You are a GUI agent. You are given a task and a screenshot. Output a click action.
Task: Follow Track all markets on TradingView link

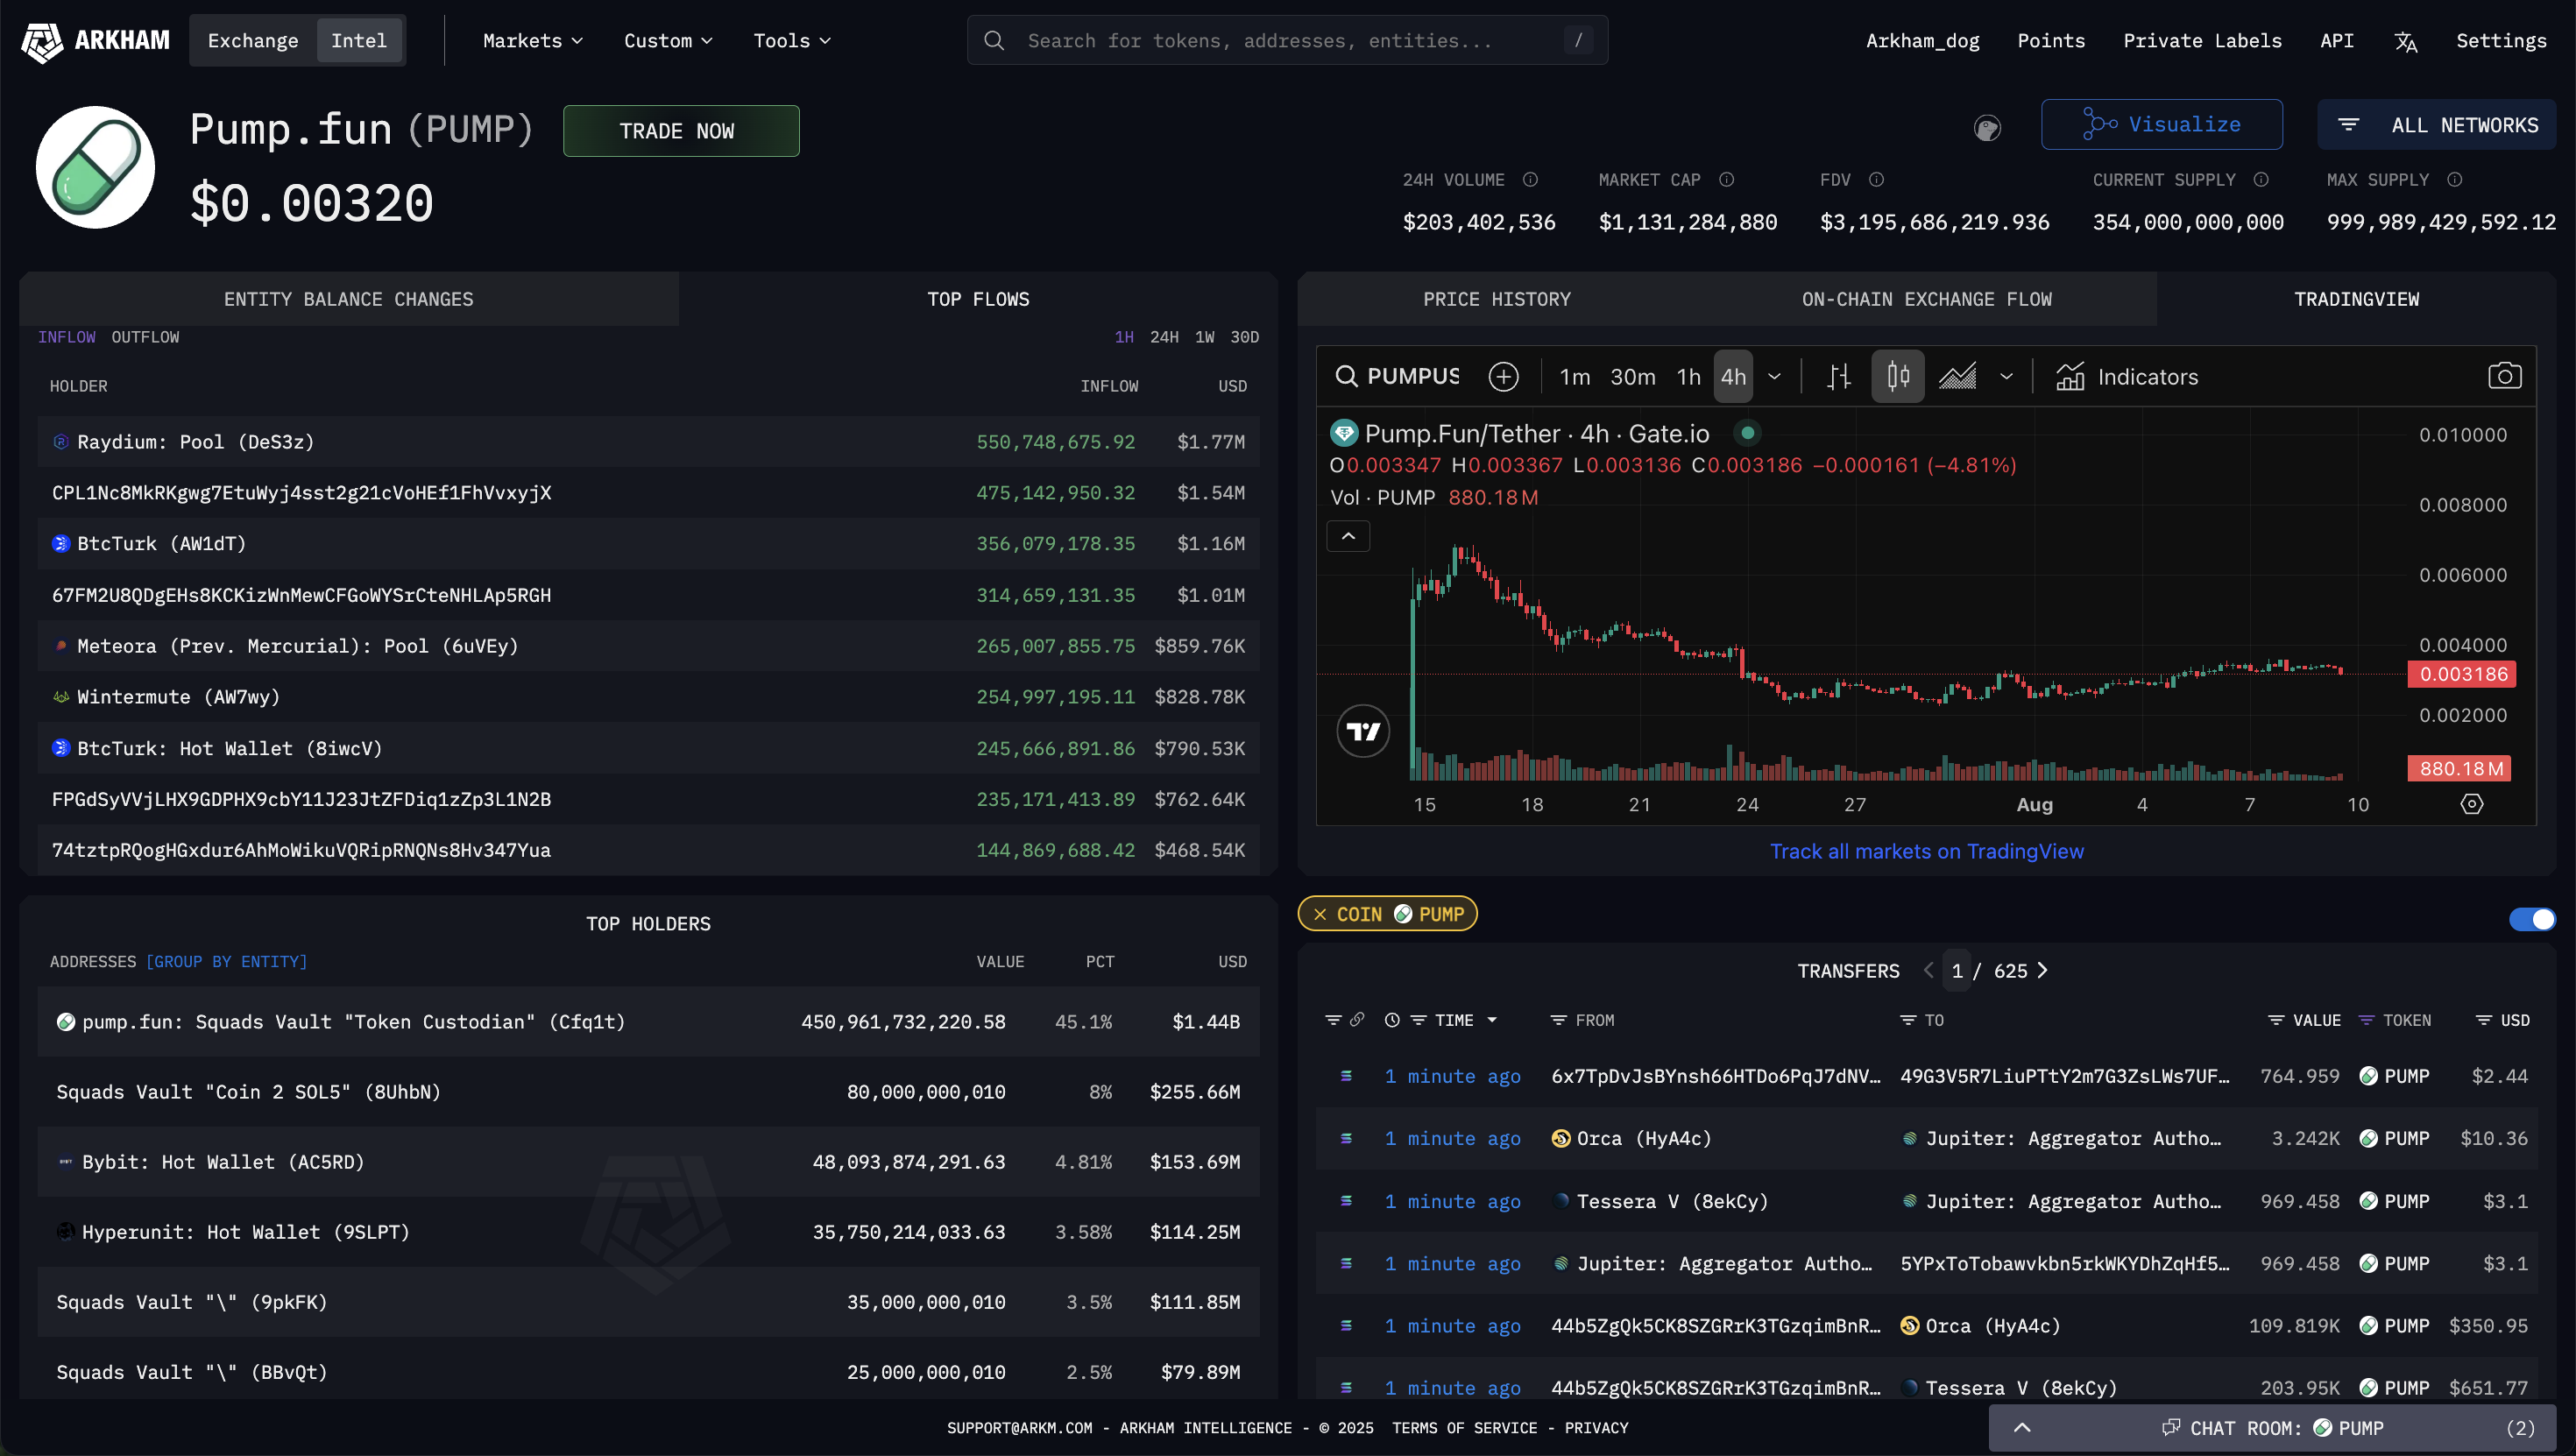1926,851
